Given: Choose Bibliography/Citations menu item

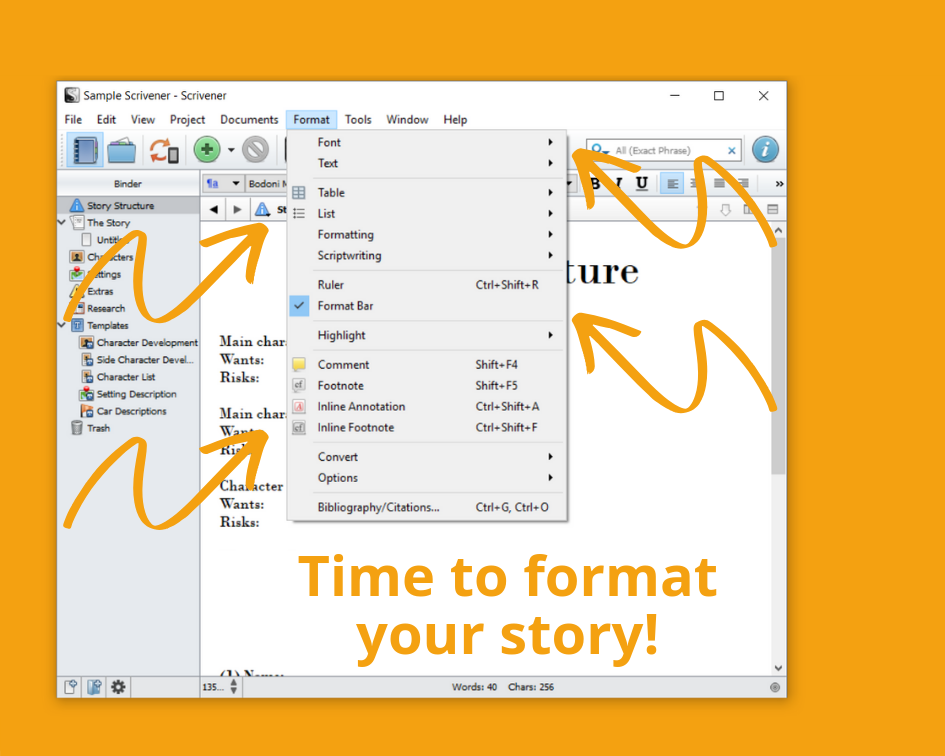Looking at the screenshot, I should point(427,508).
